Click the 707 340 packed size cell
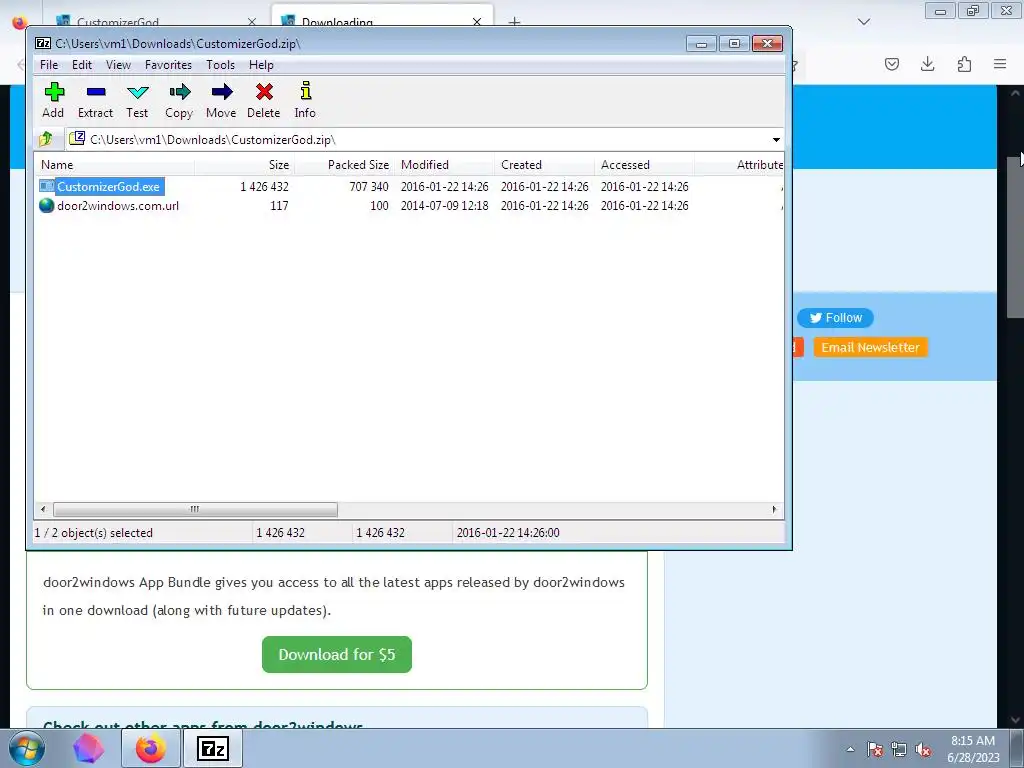This screenshot has width=1024, height=768. [369, 187]
